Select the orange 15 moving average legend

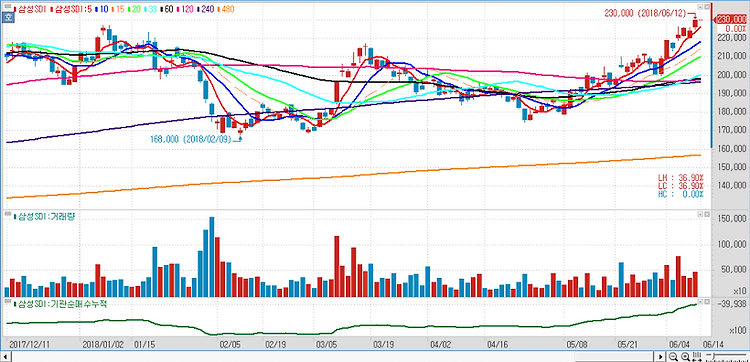(120, 9)
